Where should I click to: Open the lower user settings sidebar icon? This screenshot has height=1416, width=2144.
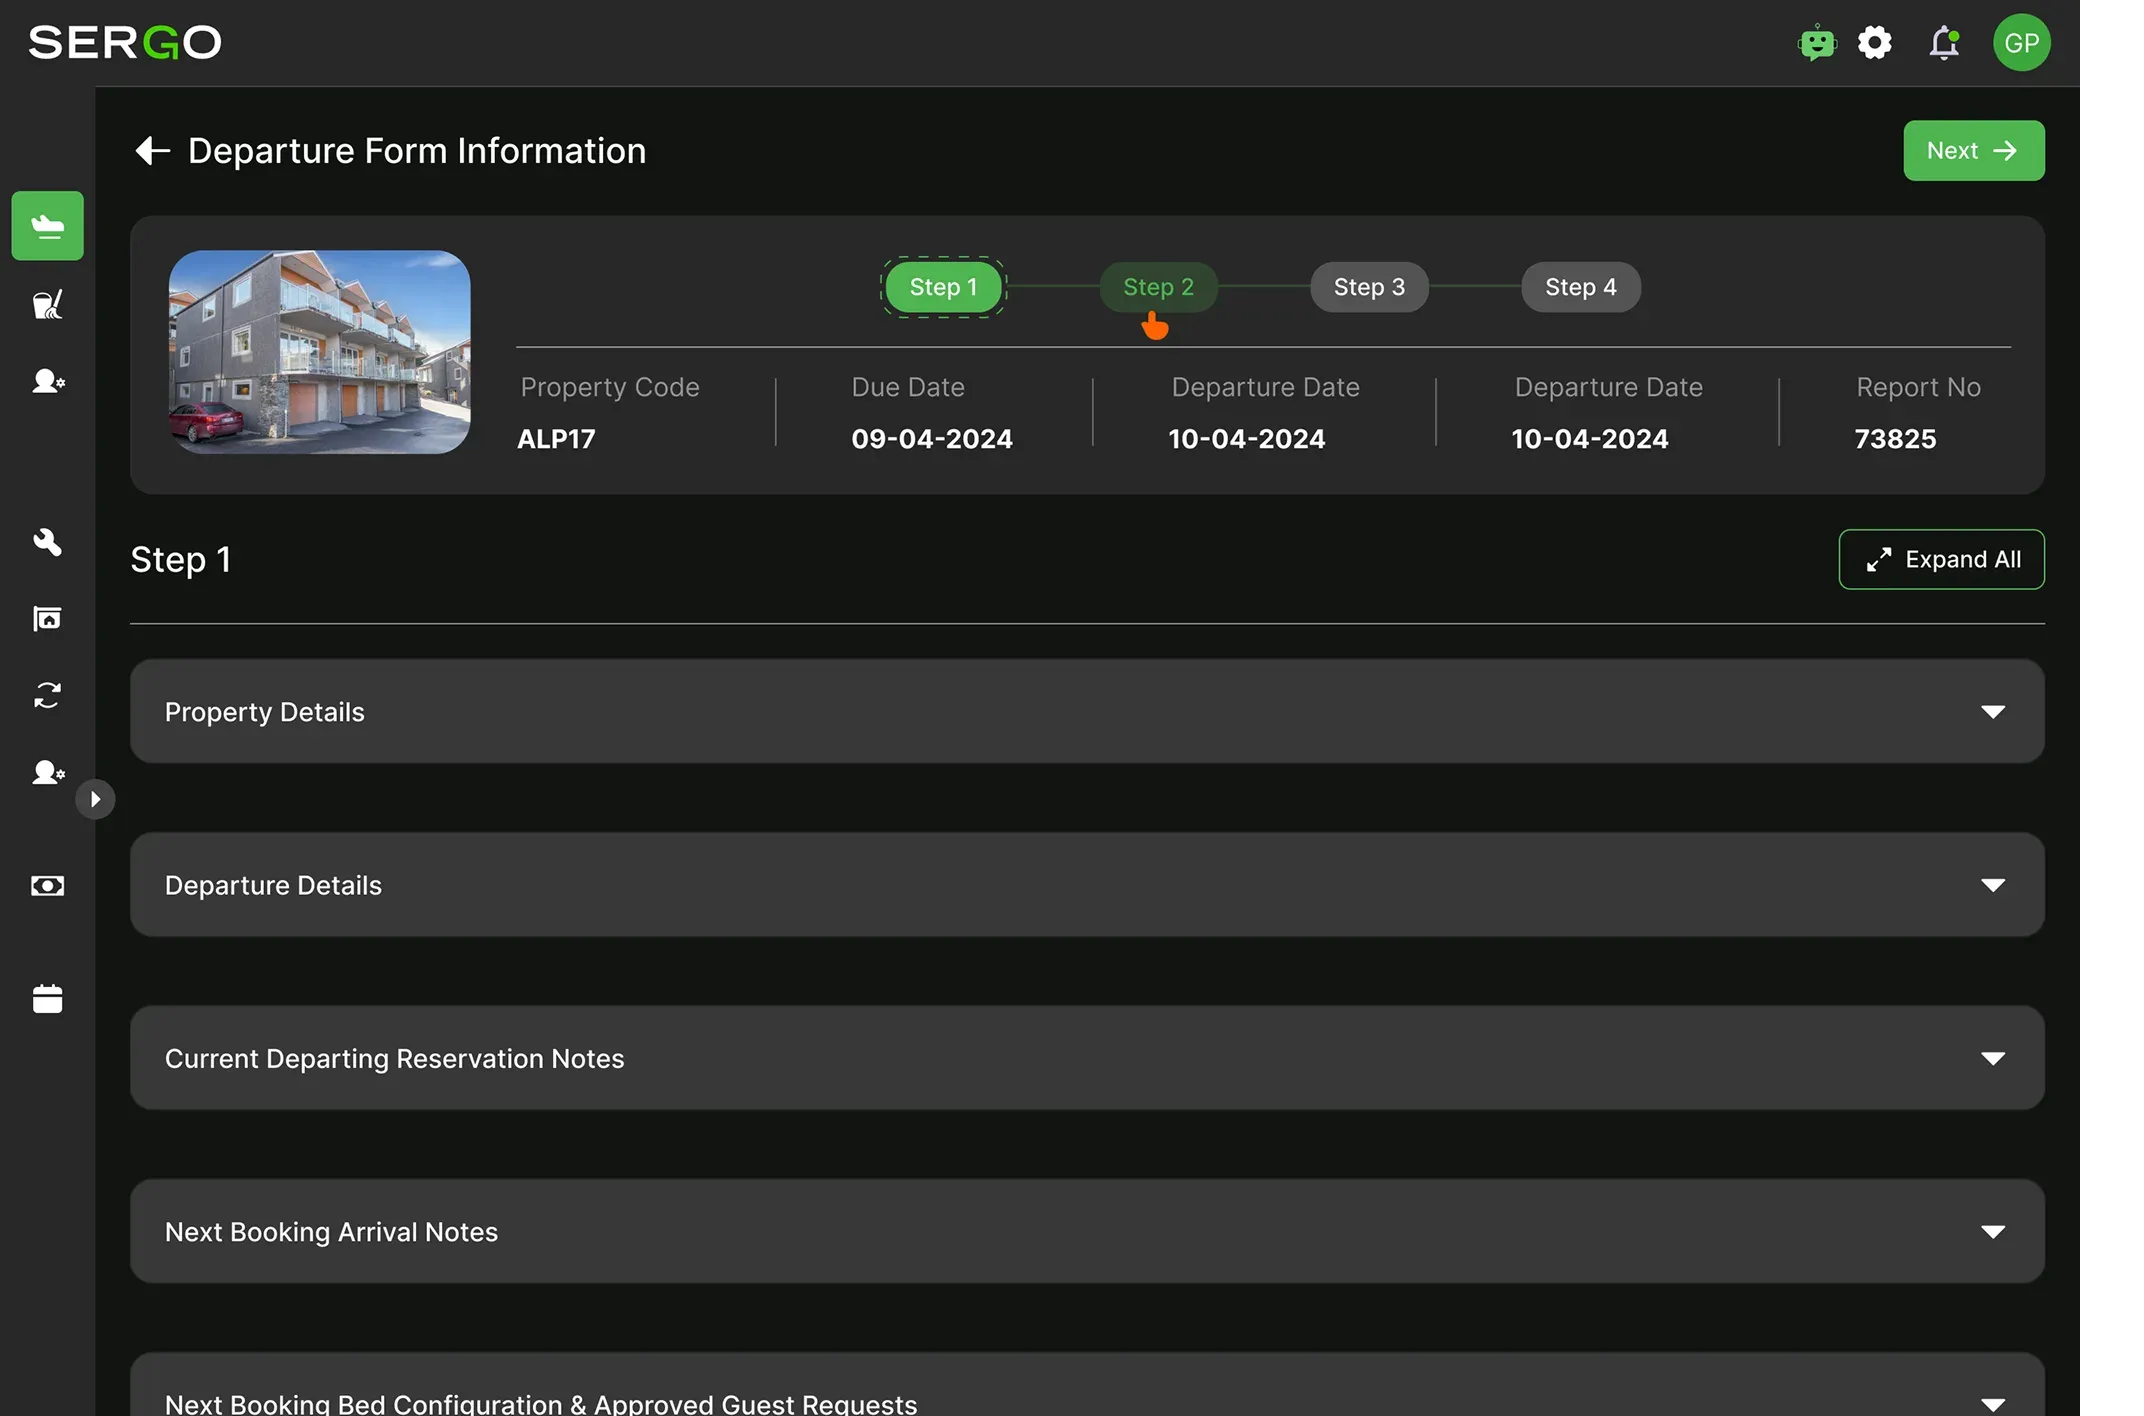(48, 772)
